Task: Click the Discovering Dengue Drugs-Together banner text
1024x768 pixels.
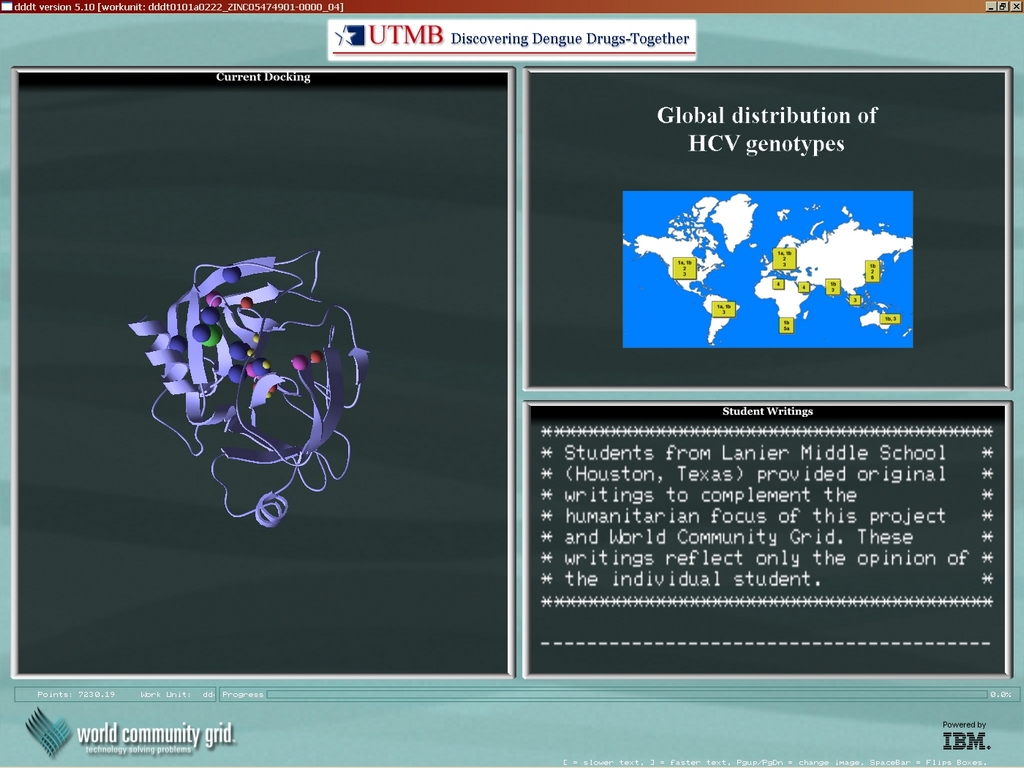Action: (570, 39)
